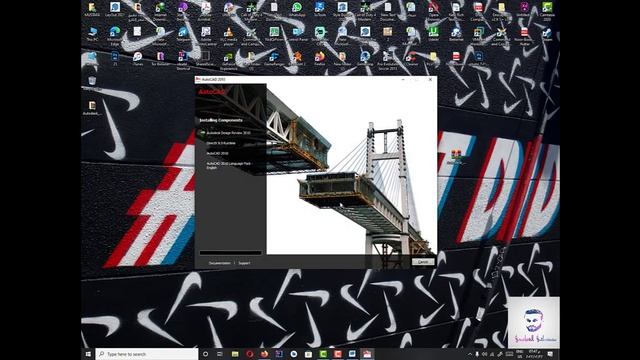Select Betternet desktop shortcut
Screen dimensions: 640x360
coord(456,34)
